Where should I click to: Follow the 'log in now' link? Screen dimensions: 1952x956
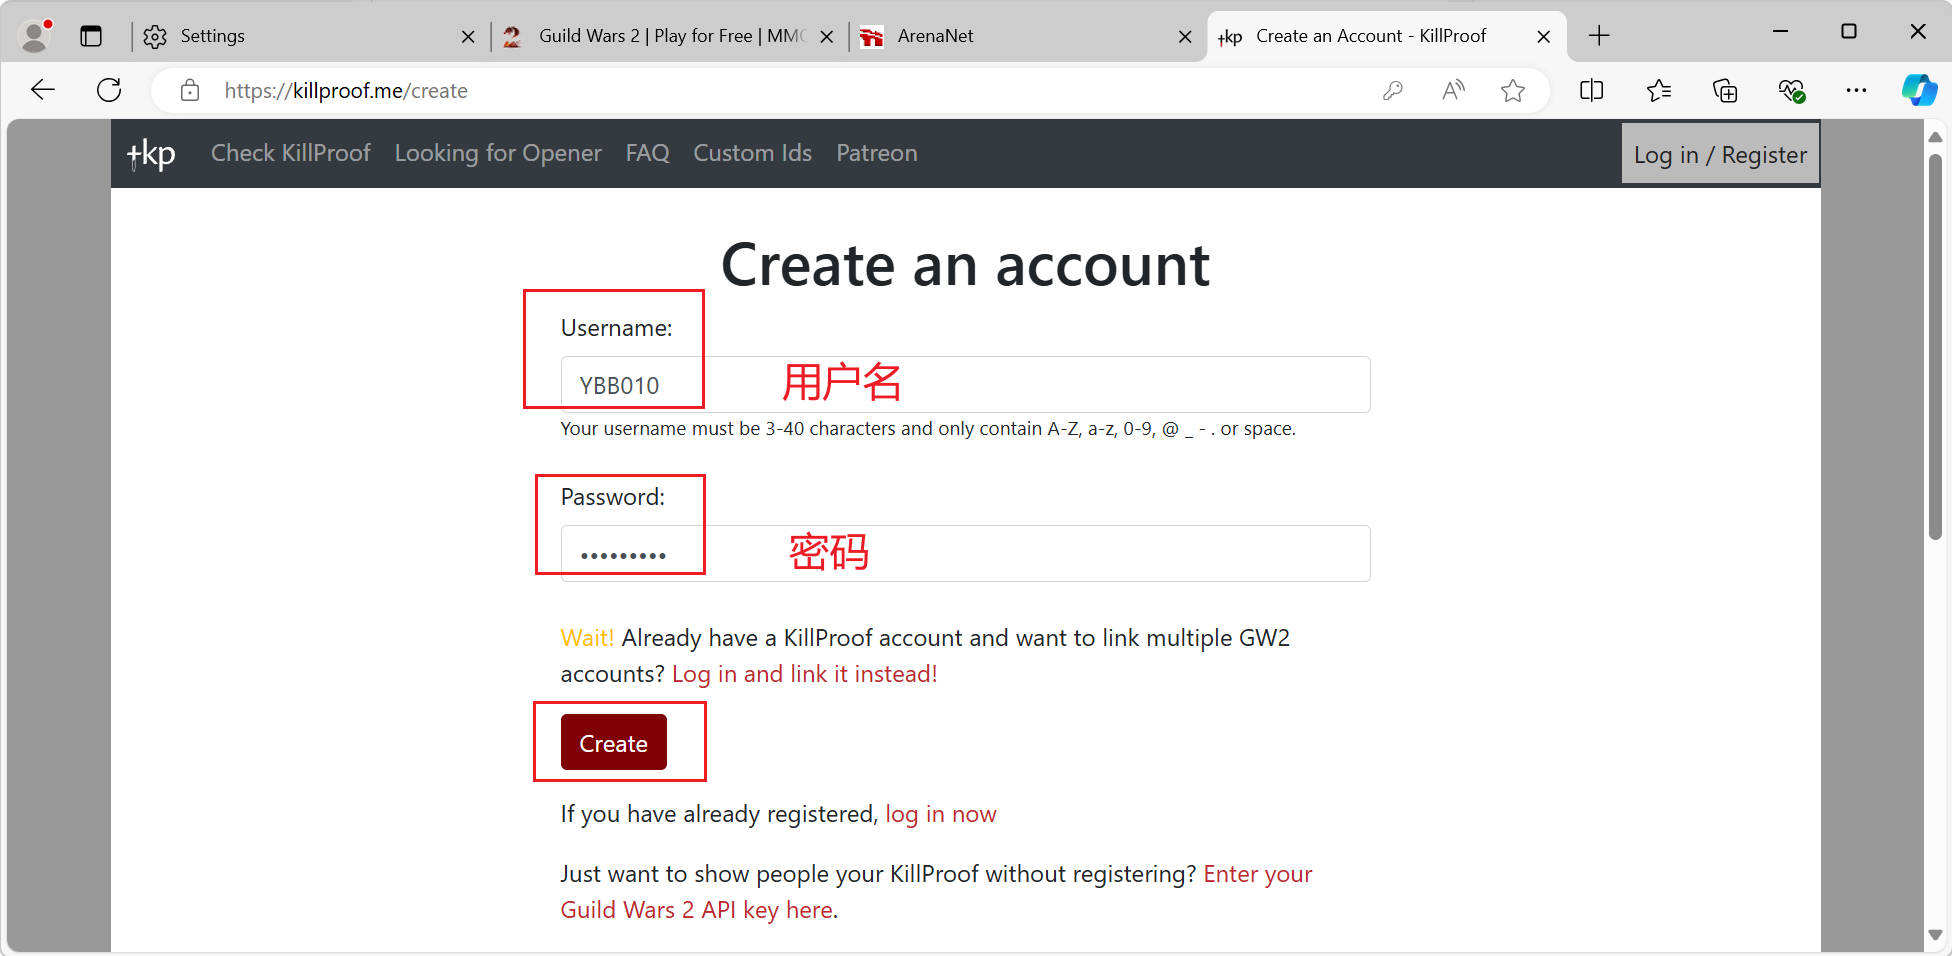pos(940,814)
